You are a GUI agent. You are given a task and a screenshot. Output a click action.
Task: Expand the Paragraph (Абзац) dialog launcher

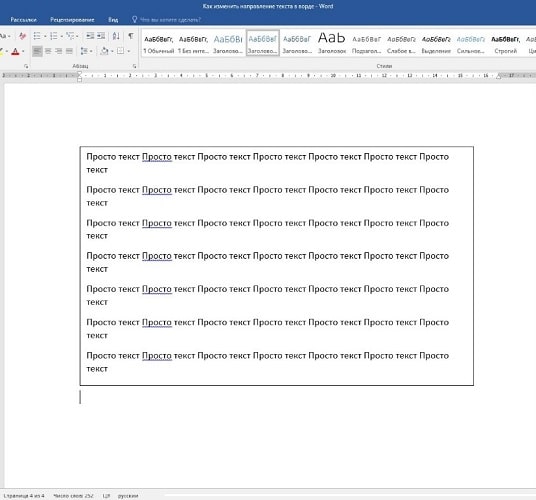pos(134,66)
